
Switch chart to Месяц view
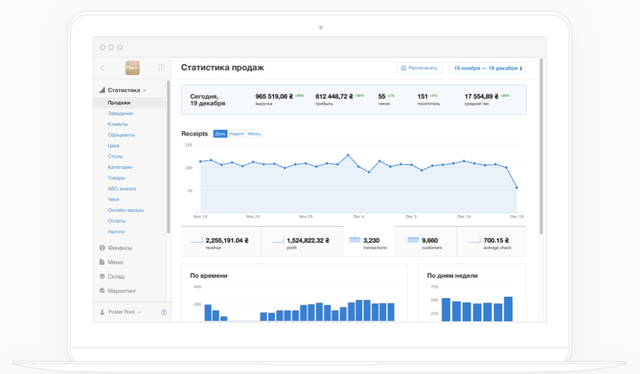[x=254, y=134]
